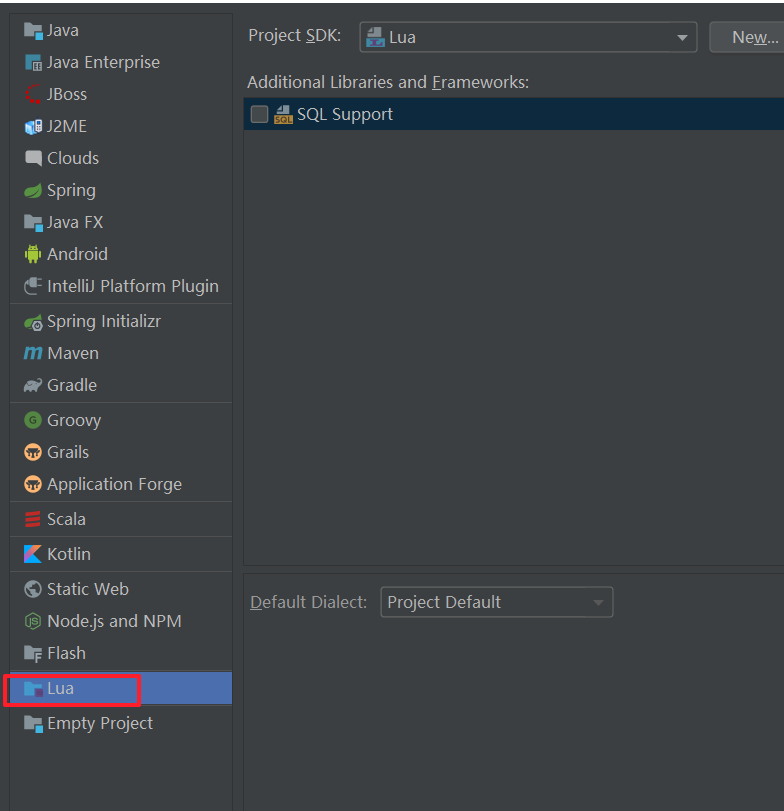Select the Scala red stripes icon
784x811 pixels.
[x=33, y=519]
